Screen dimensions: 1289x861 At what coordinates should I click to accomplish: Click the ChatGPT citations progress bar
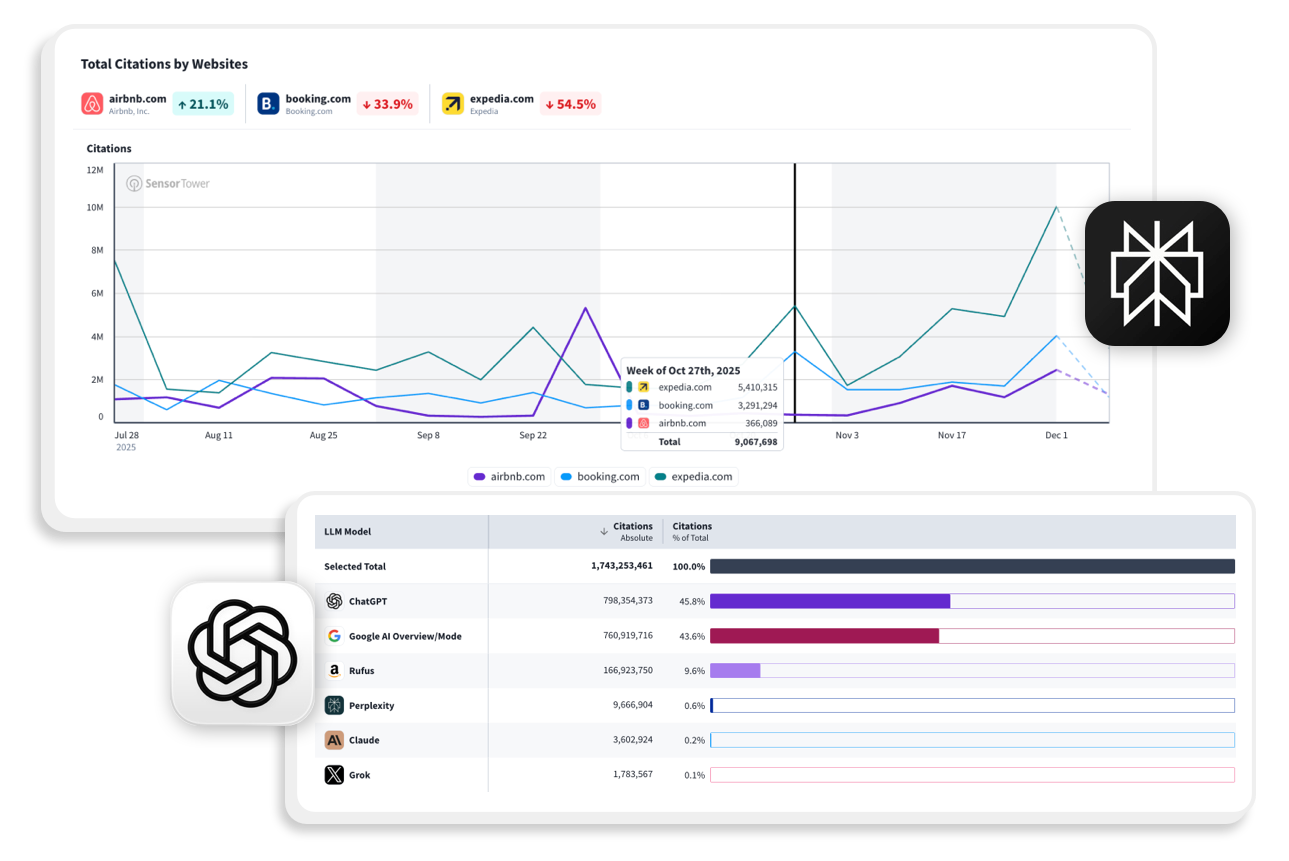pos(830,601)
